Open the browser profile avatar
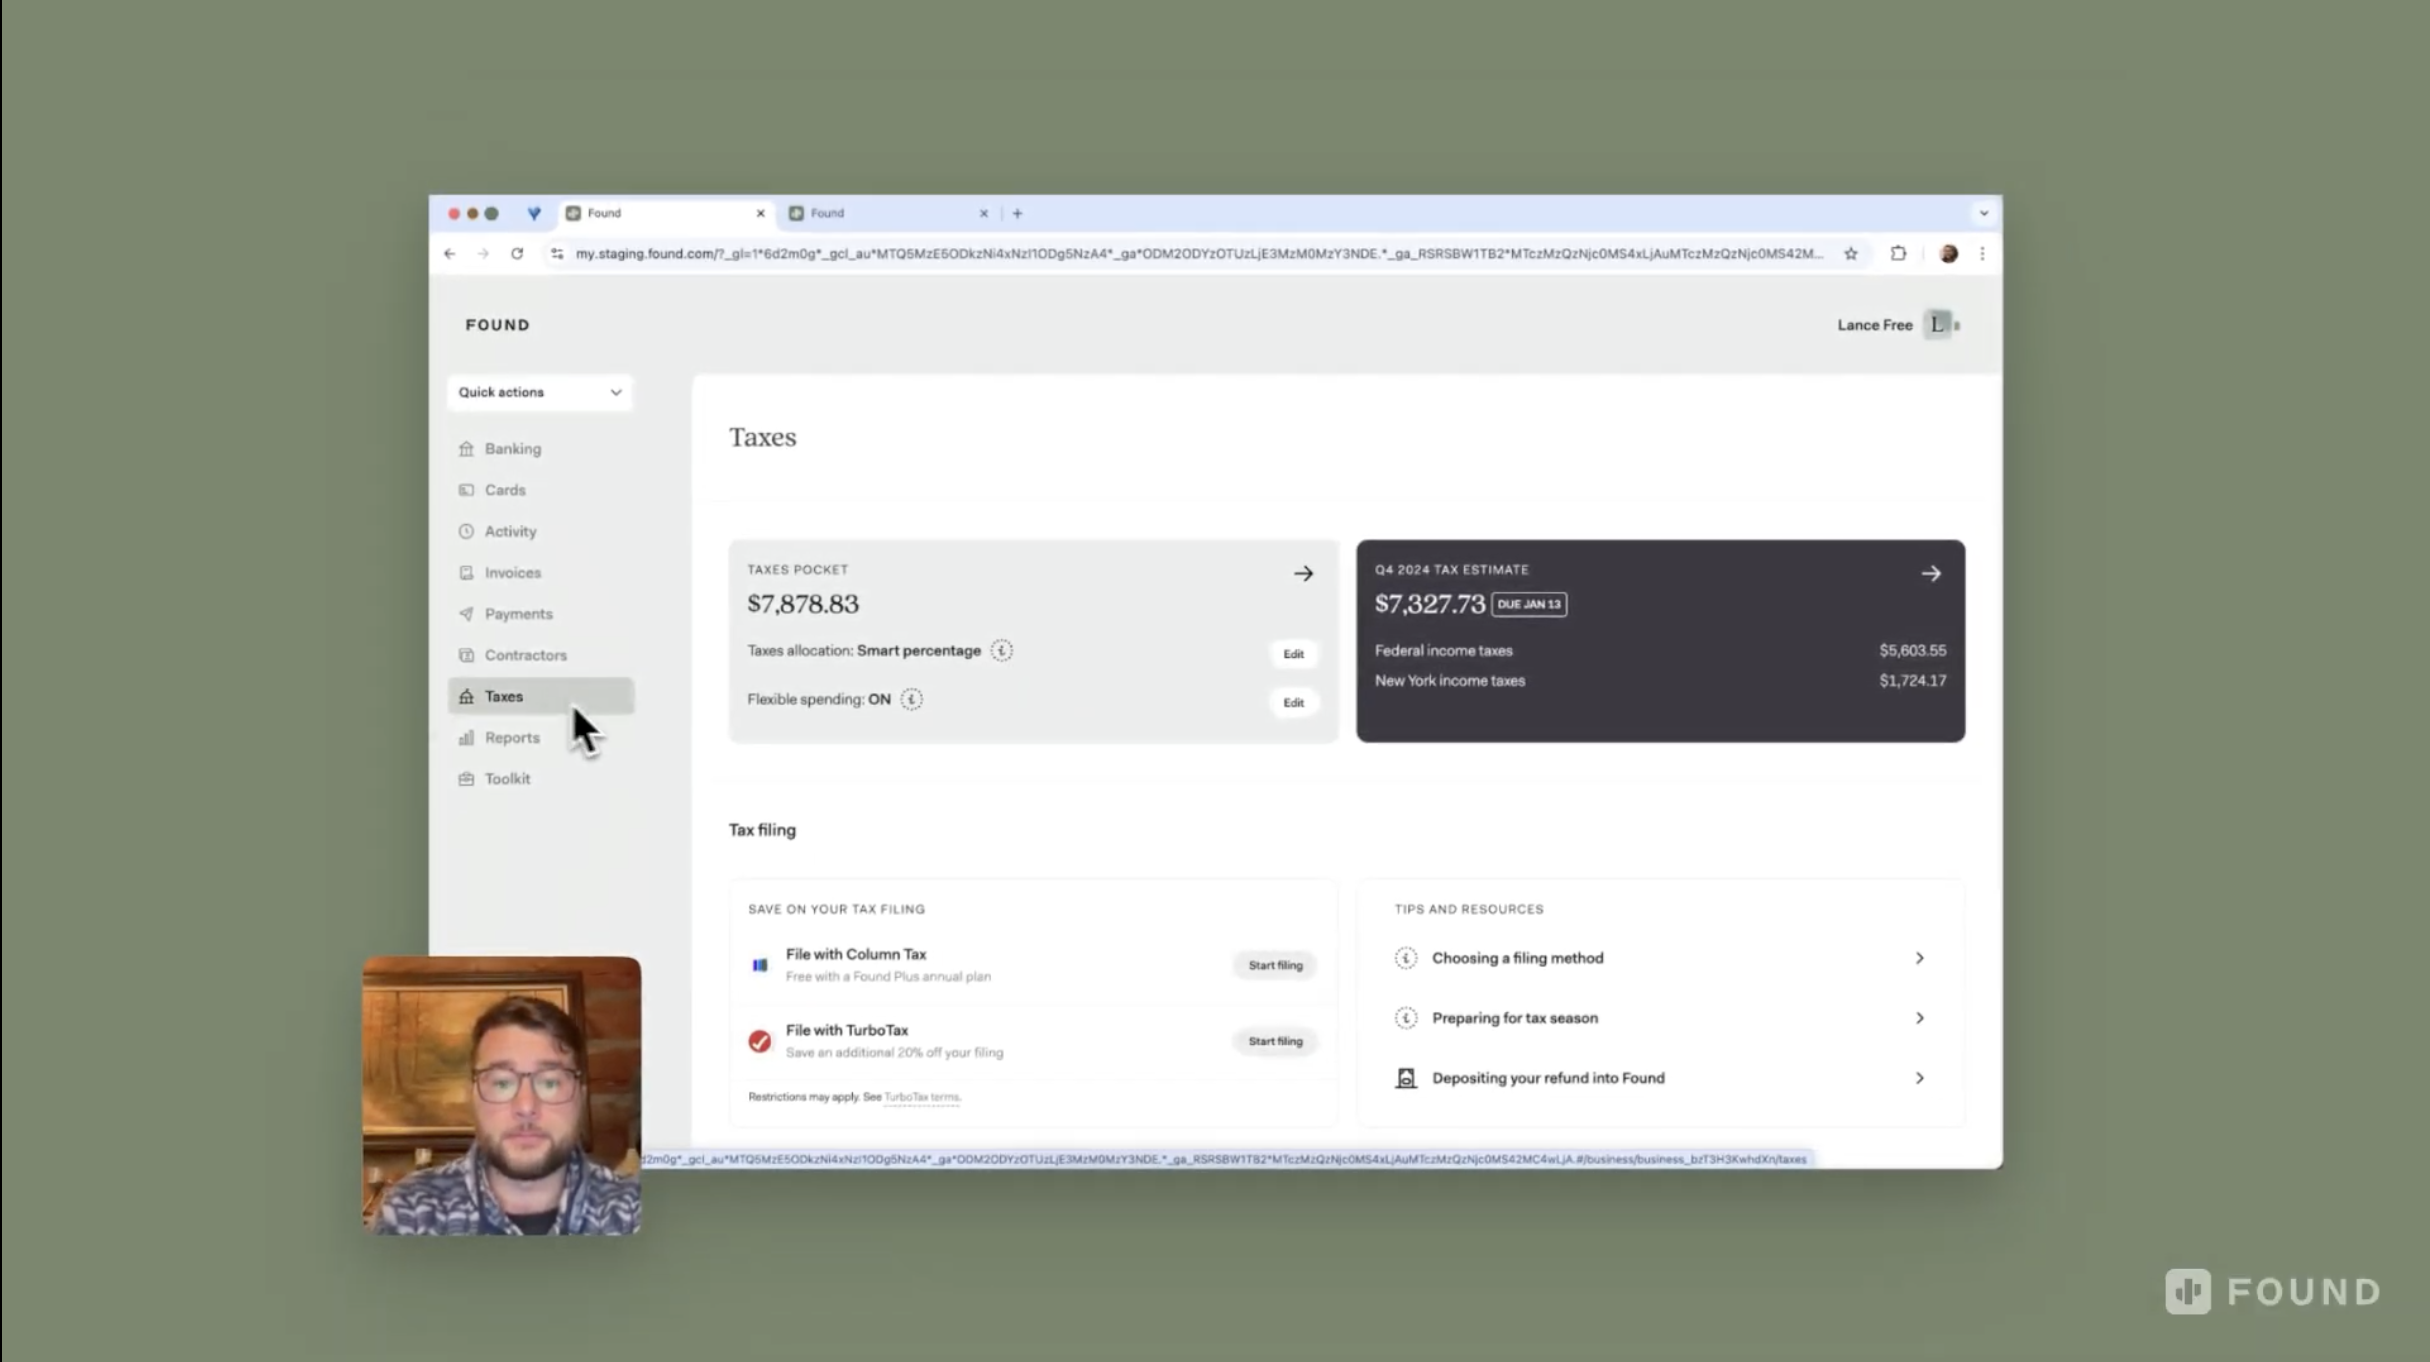The image size is (2430, 1362). pos(1948,254)
